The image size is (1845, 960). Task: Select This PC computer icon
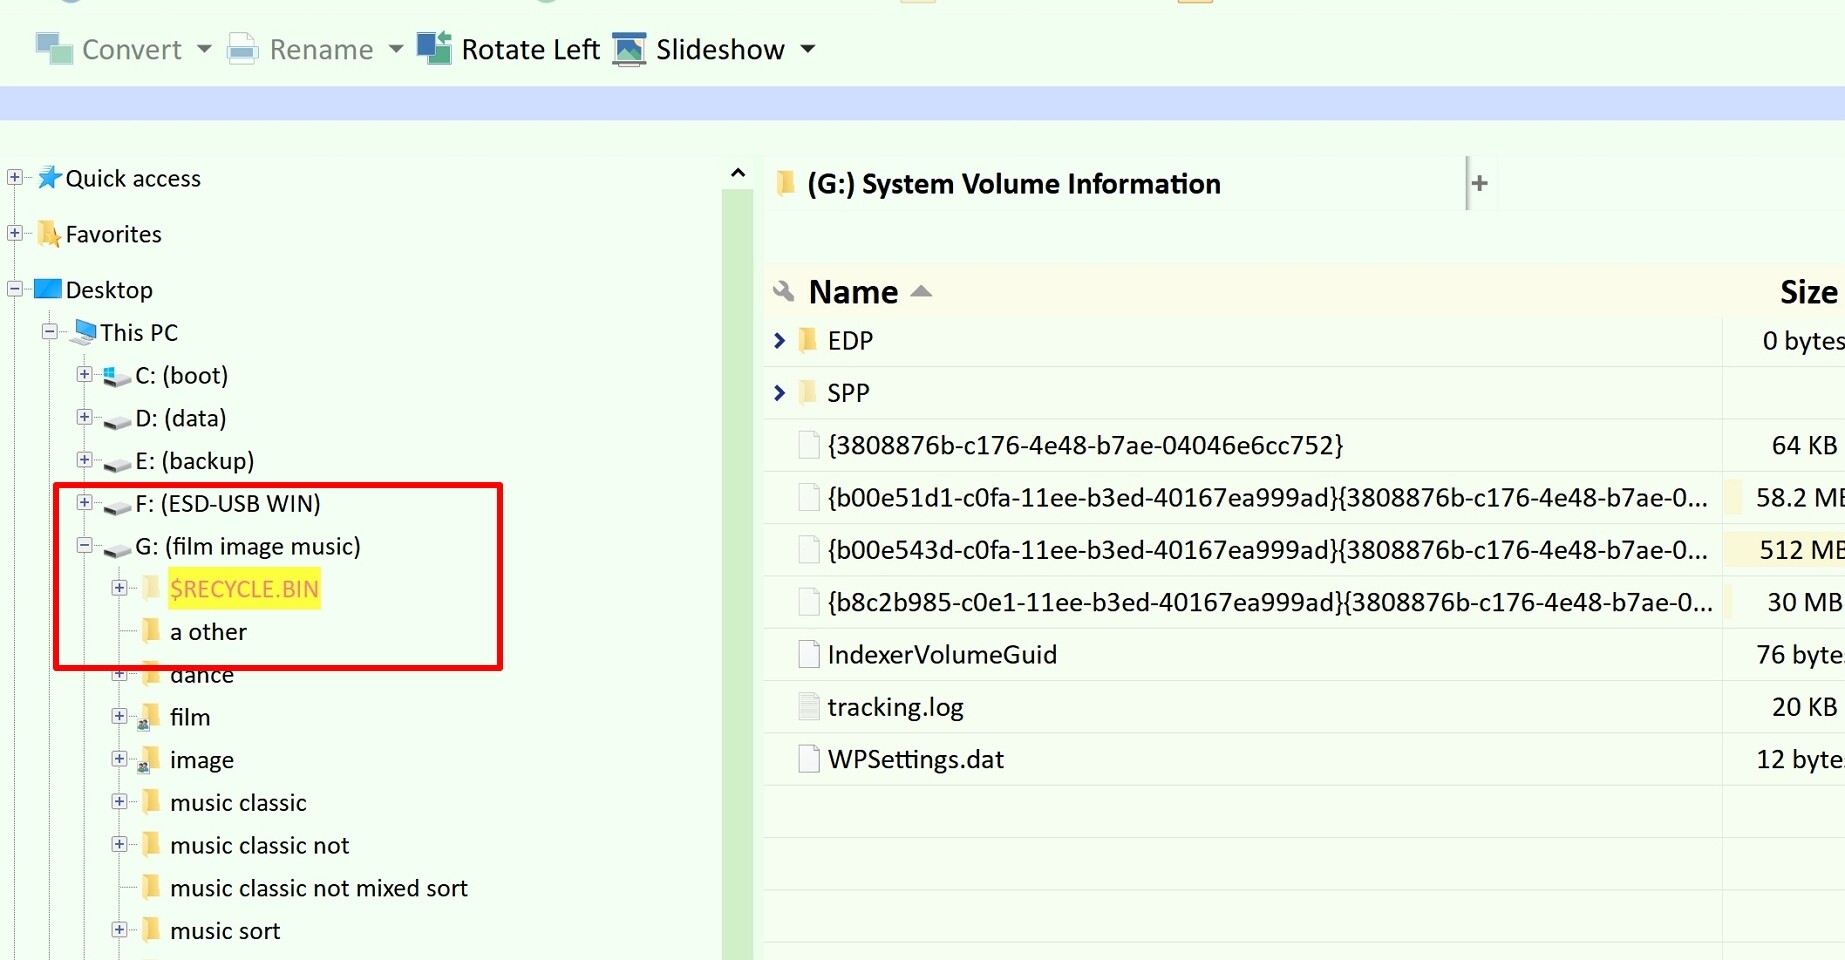click(x=84, y=332)
